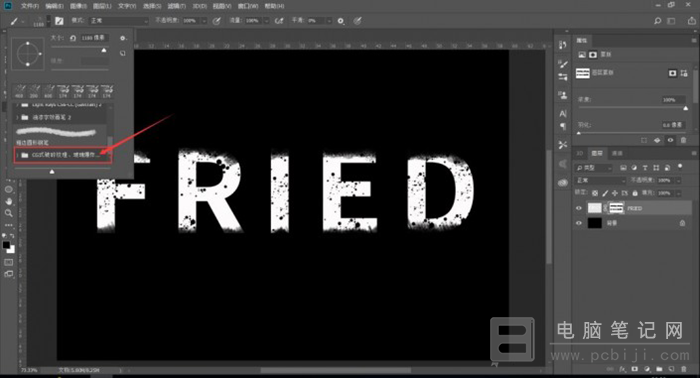This screenshot has width=700, height=378.
Task: Select the first recent brush 468
Action: click(19, 91)
